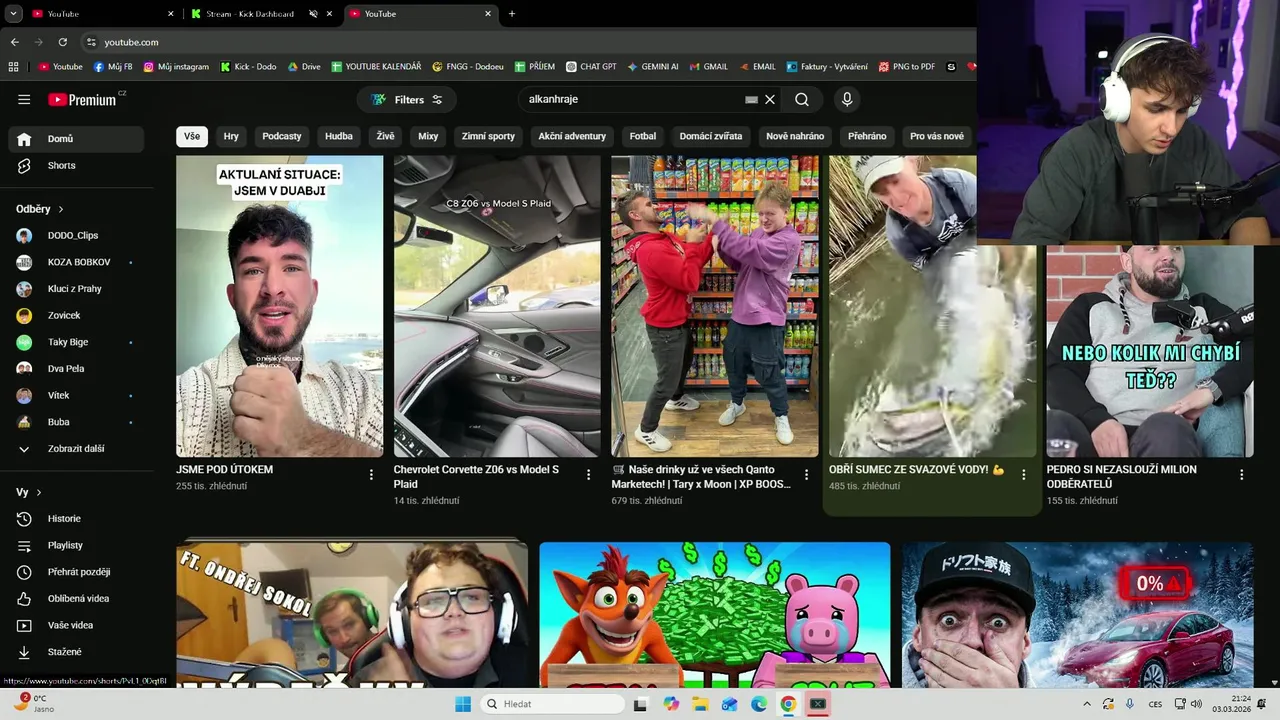Open the YouTube guide hamburger menu

[x=24, y=99]
